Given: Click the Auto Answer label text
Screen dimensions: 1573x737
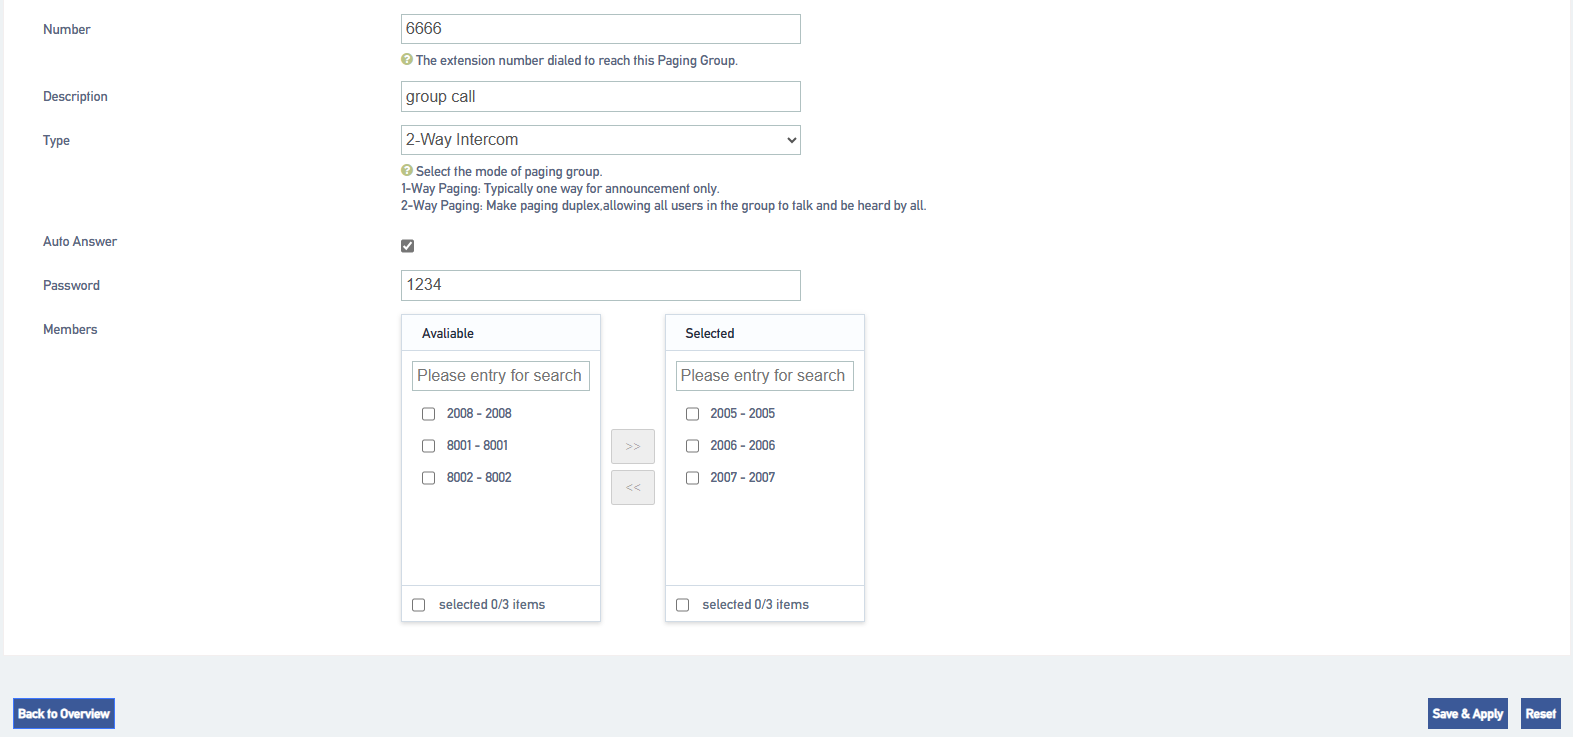Looking at the screenshot, I should tap(80, 241).
